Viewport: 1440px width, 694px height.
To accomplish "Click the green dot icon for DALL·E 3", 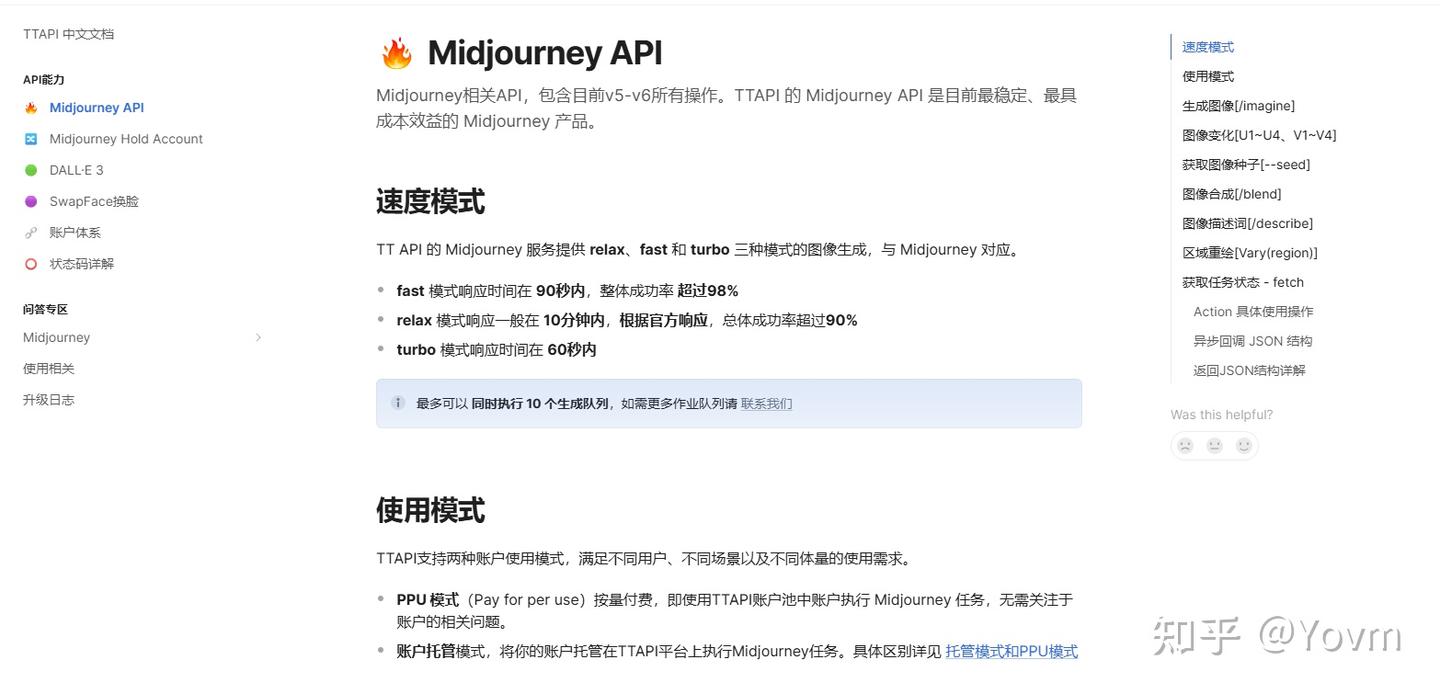I will [x=31, y=169].
